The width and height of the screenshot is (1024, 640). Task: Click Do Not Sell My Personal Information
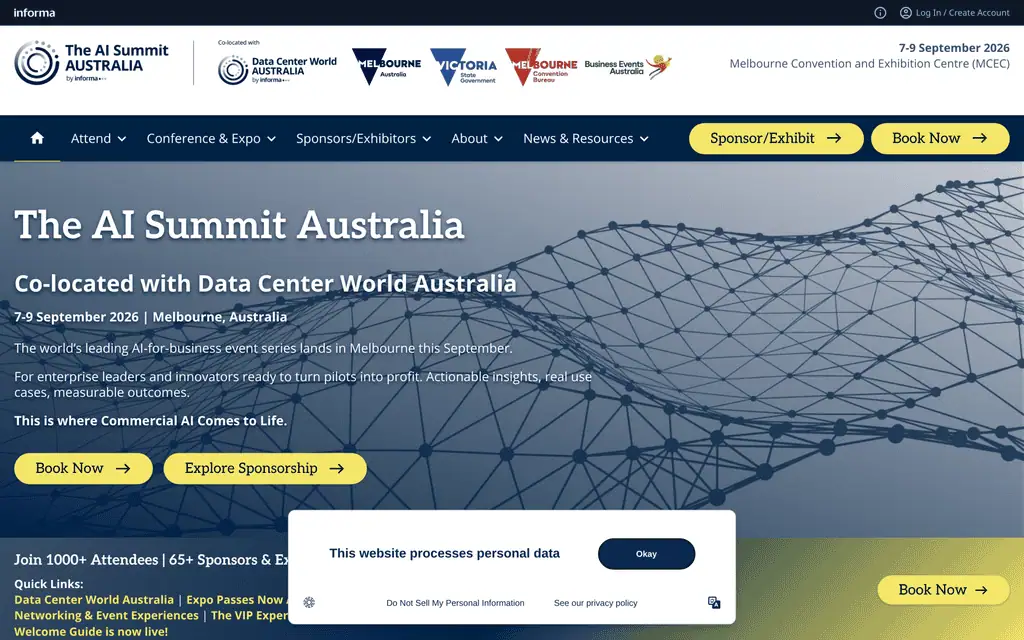455,603
